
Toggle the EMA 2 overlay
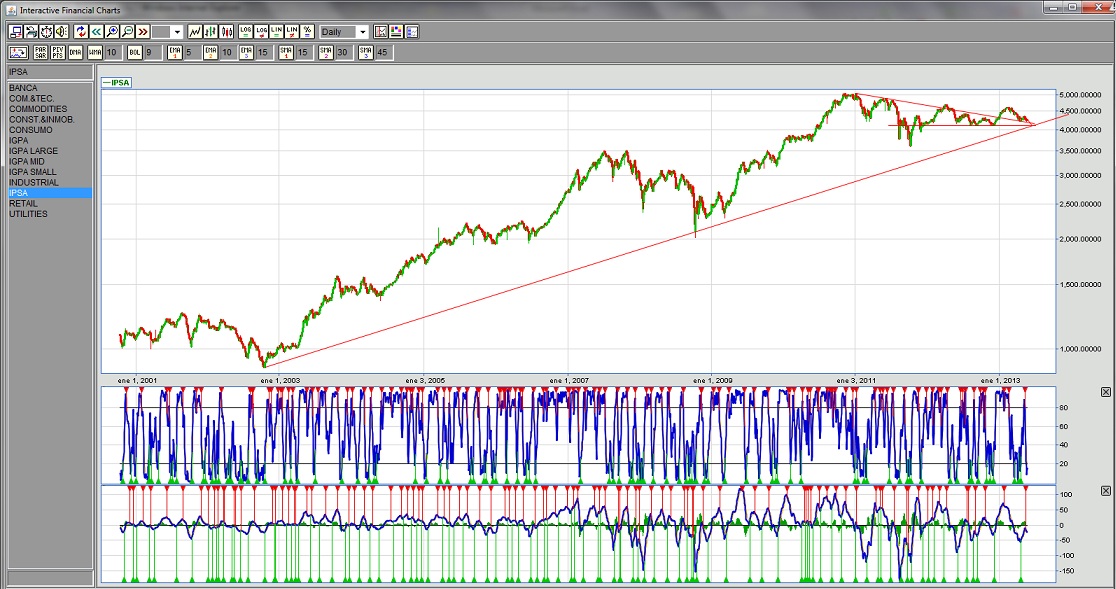point(211,53)
